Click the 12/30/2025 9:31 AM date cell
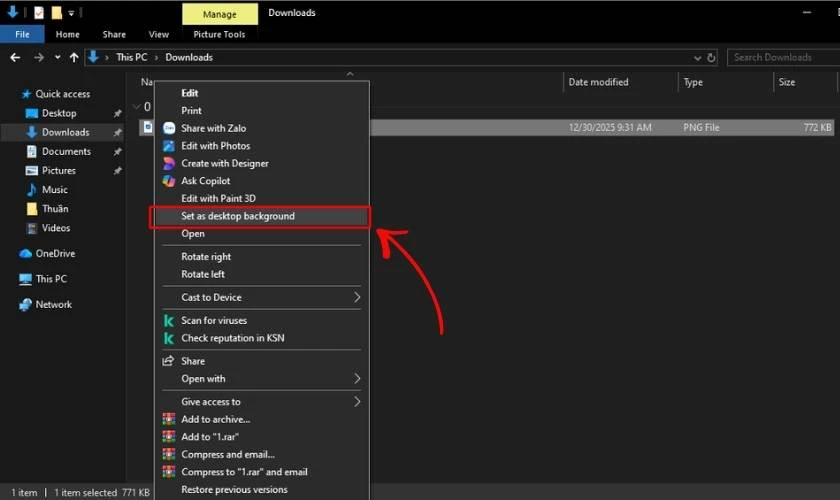The width and height of the screenshot is (840, 500). pos(610,128)
